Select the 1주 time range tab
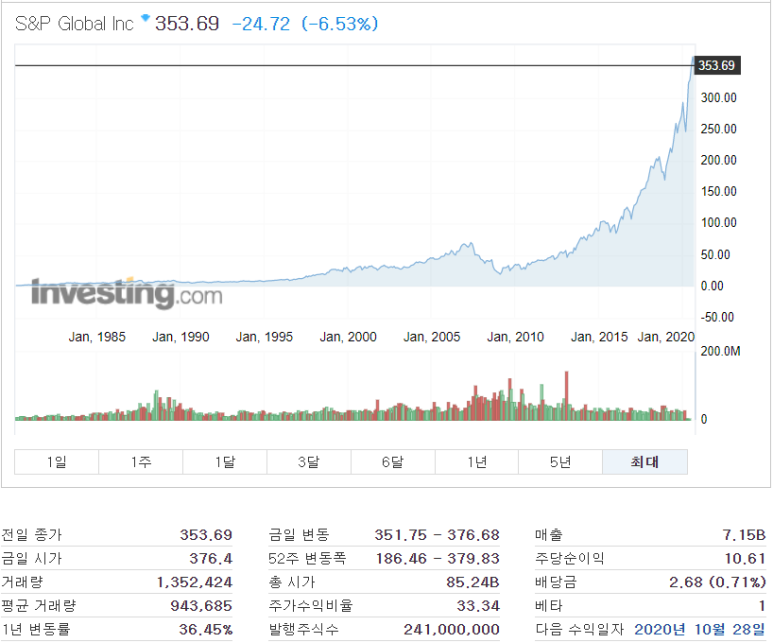Screen dimensions: 773x643 tap(141, 462)
